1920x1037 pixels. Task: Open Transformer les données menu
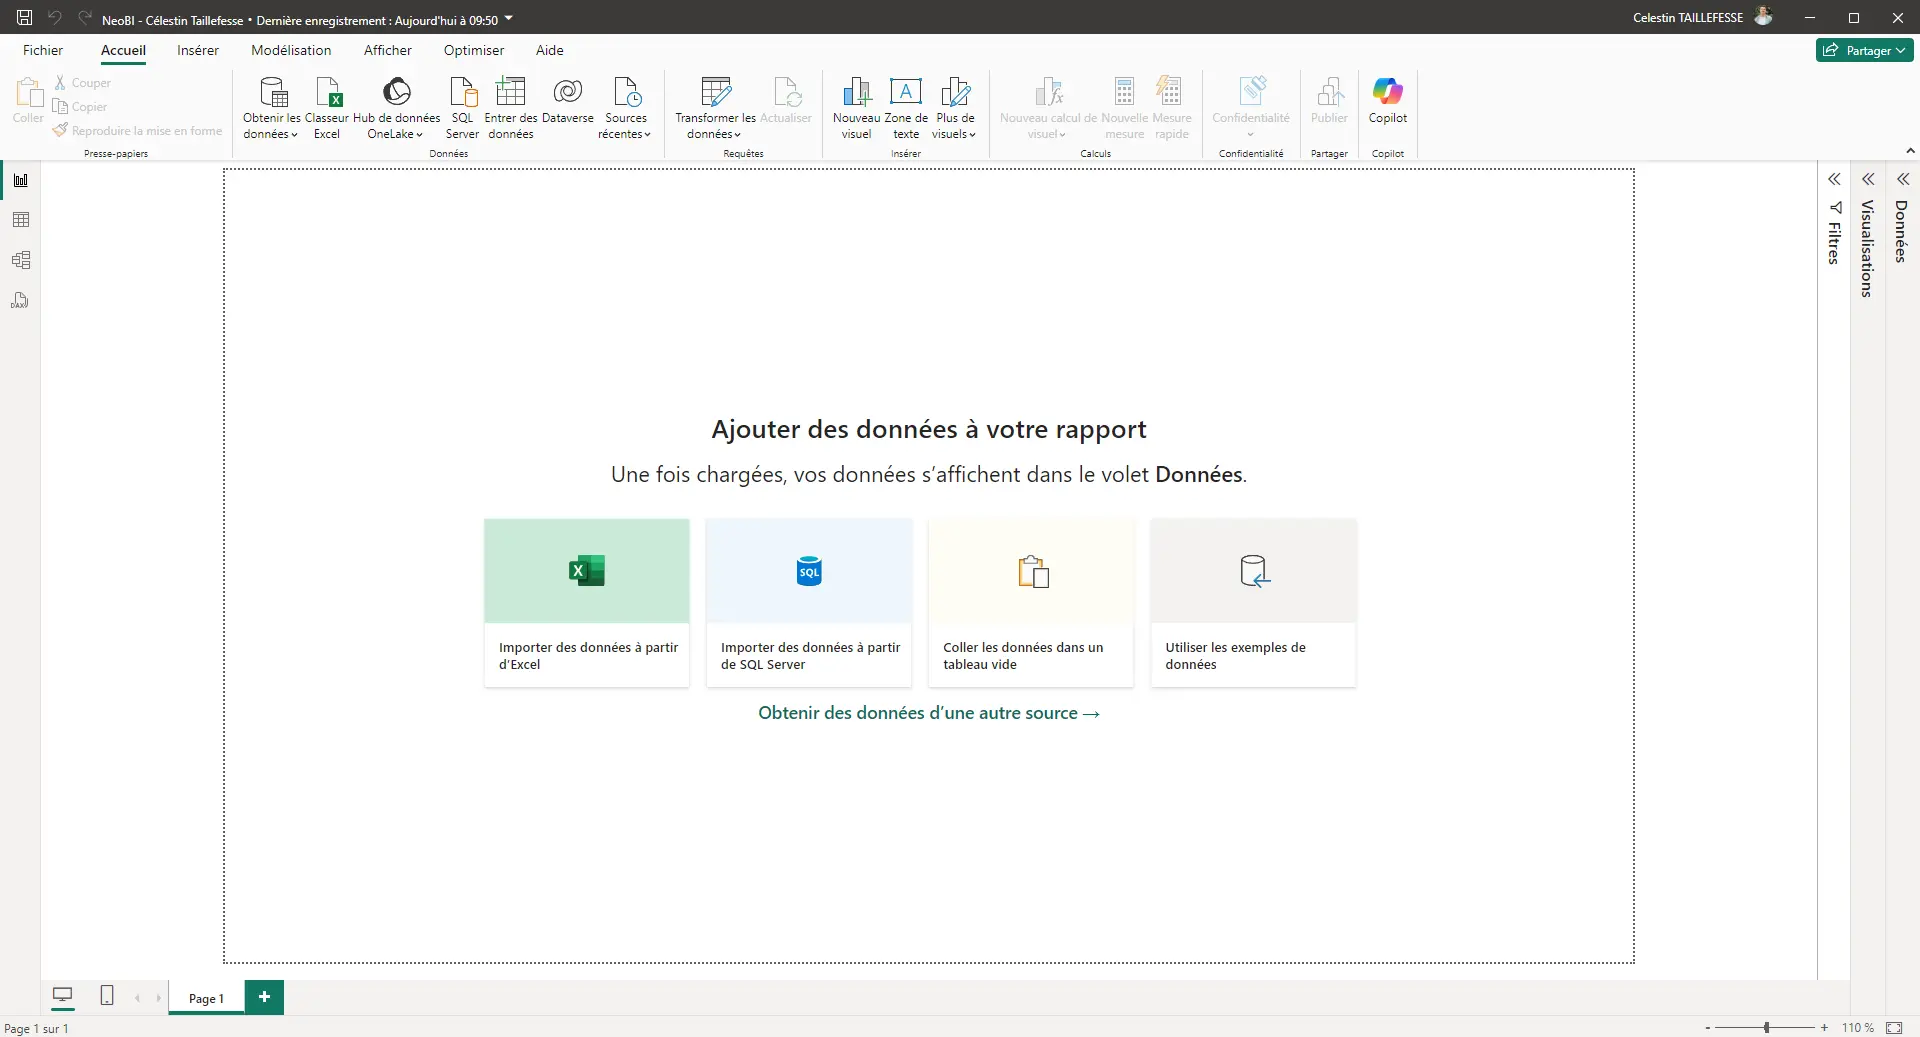pos(715,108)
